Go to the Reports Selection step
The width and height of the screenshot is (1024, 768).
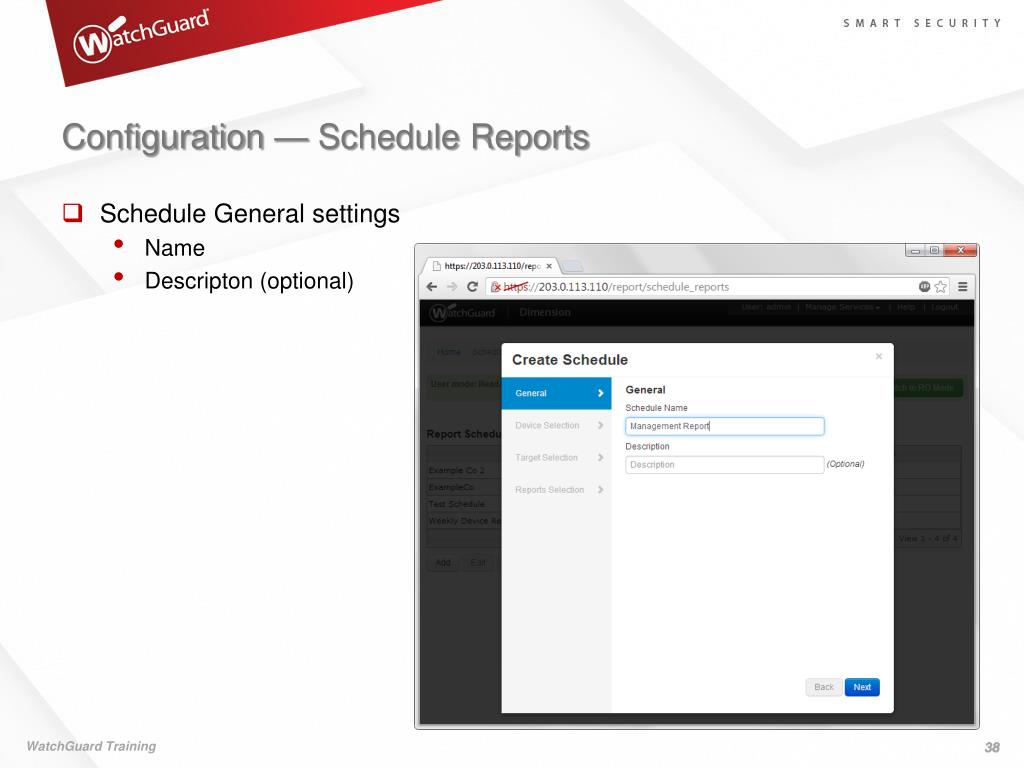pyautogui.click(x=556, y=490)
